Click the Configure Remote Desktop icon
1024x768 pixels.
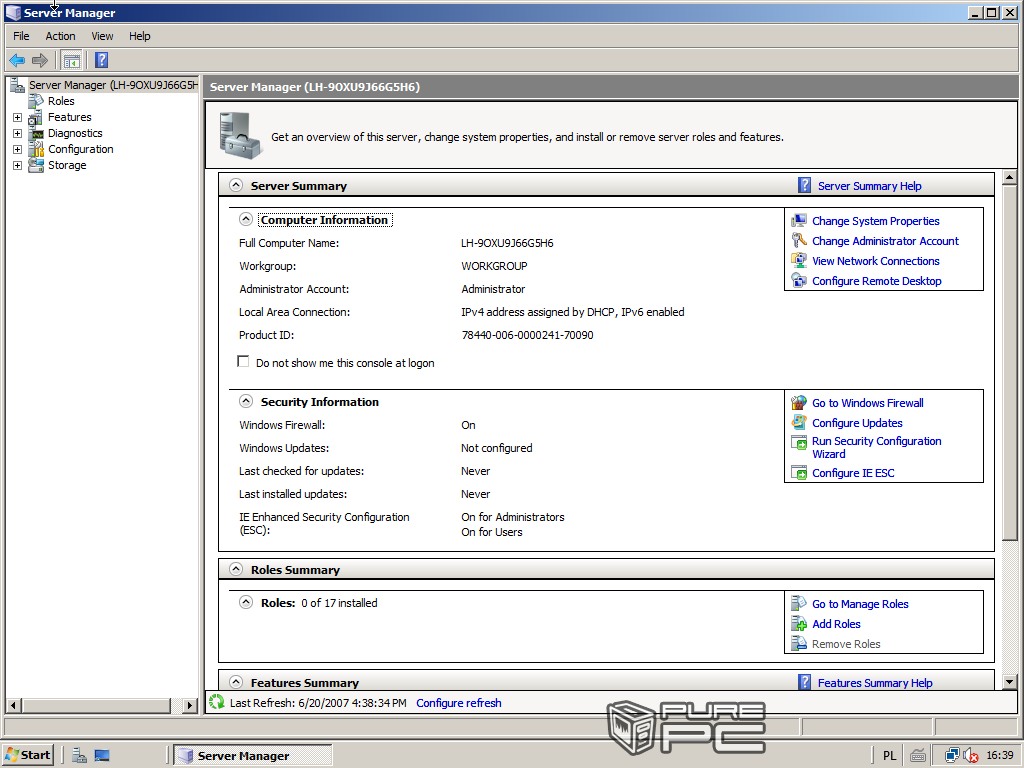[x=799, y=281]
